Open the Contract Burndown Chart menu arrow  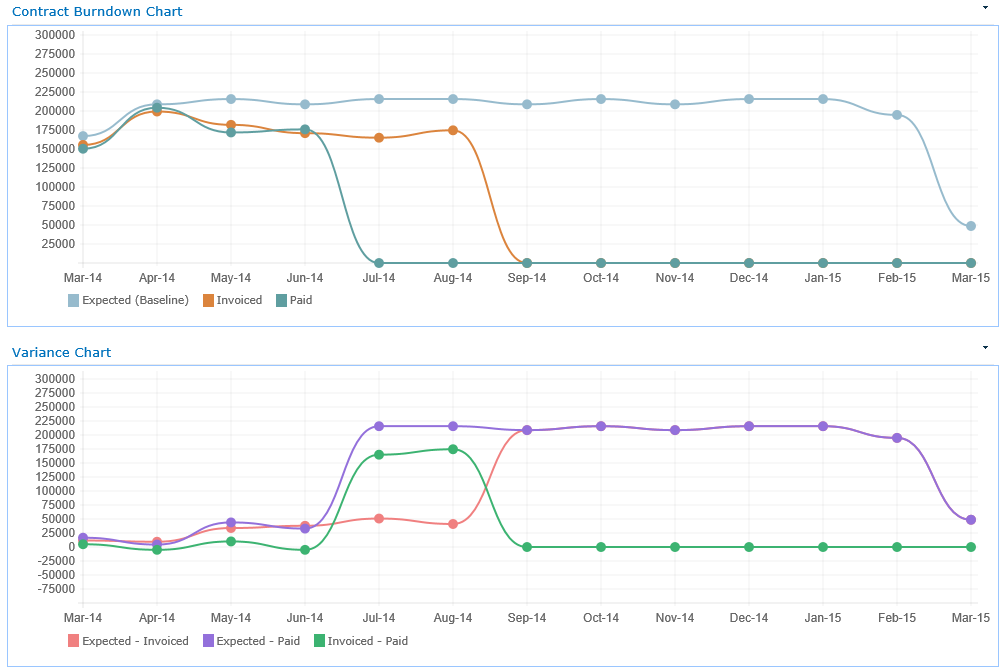point(985,6)
